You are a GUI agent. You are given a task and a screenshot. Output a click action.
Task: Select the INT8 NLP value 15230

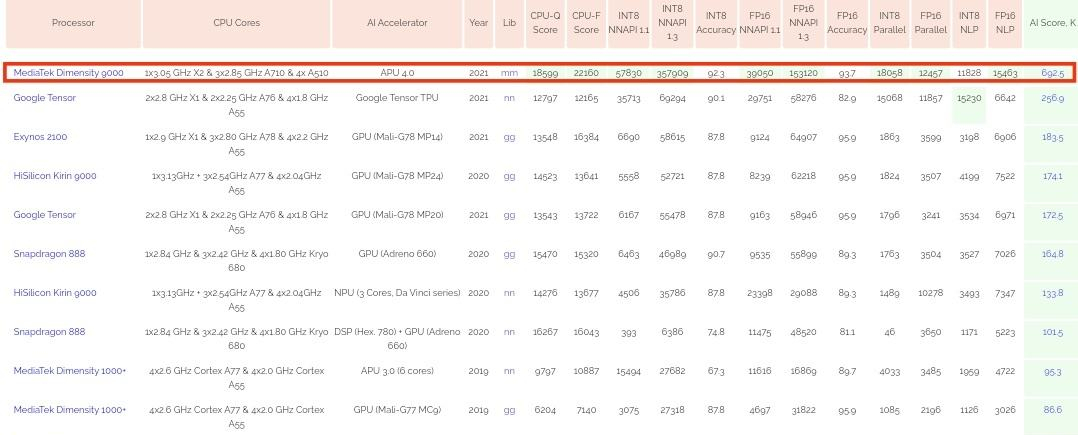(969, 98)
